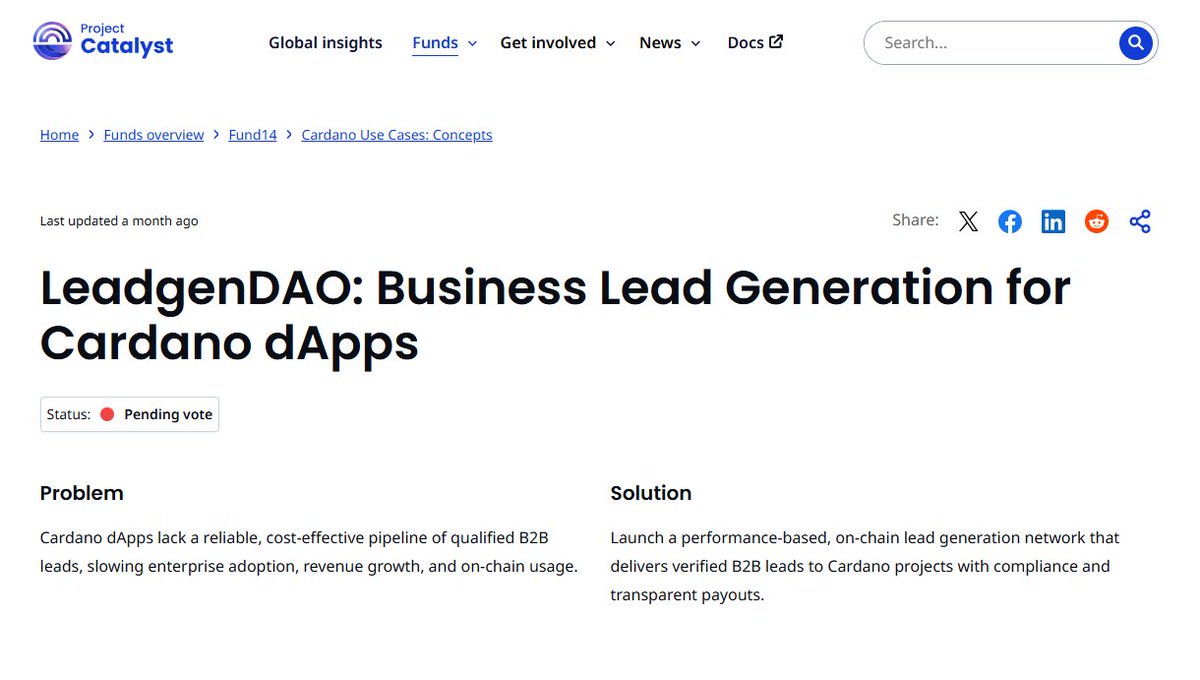Image resolution: width=1200 pixels, height=680 pixels.
Task: Click the LeadgenDAO proposal title
Action: tap(555, 315)
